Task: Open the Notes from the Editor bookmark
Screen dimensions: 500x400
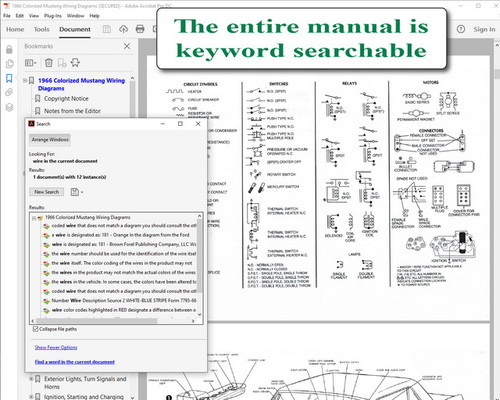Action: [72, 111]
